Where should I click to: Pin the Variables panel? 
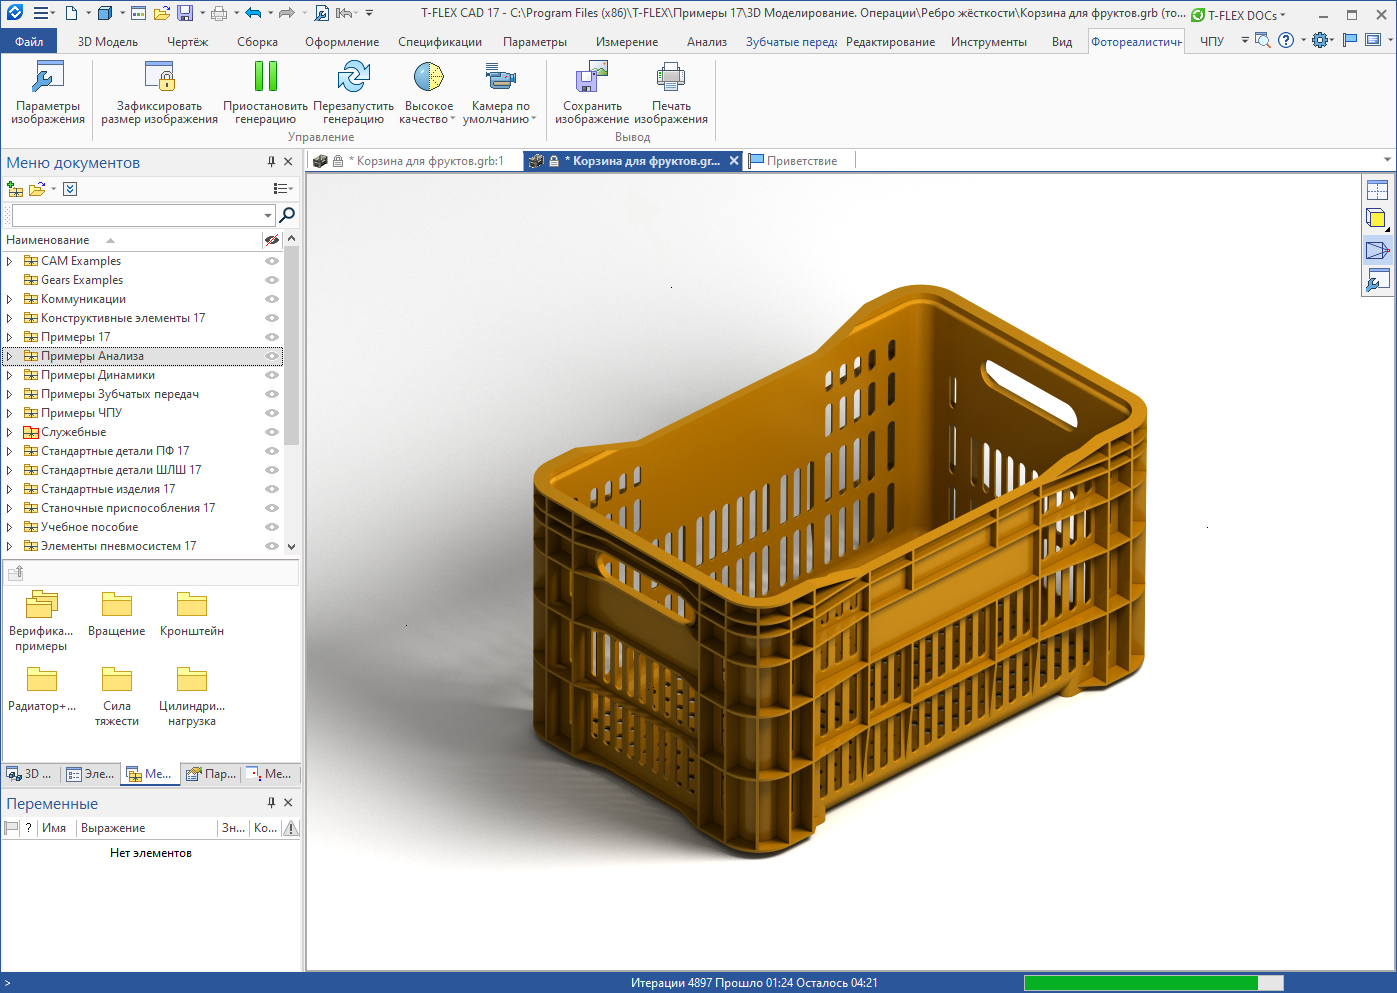click(x=271, y=803)
